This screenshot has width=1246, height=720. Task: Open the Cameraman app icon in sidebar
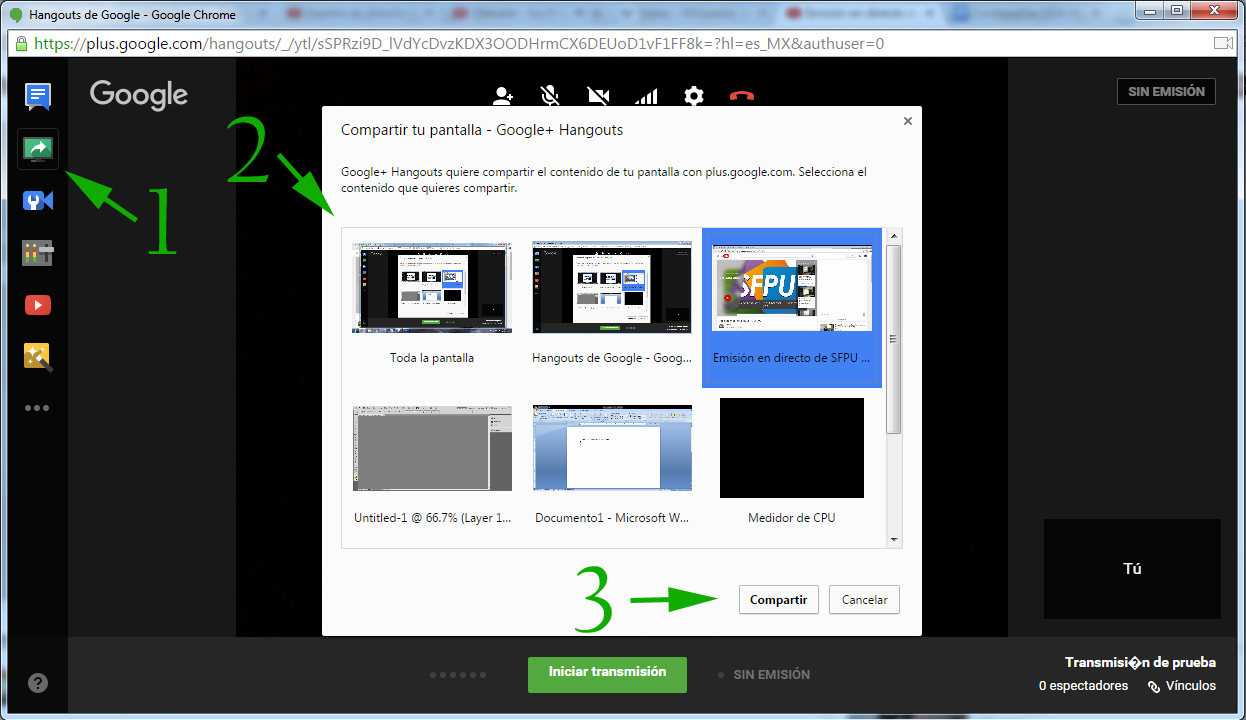[x=38, y=201]
